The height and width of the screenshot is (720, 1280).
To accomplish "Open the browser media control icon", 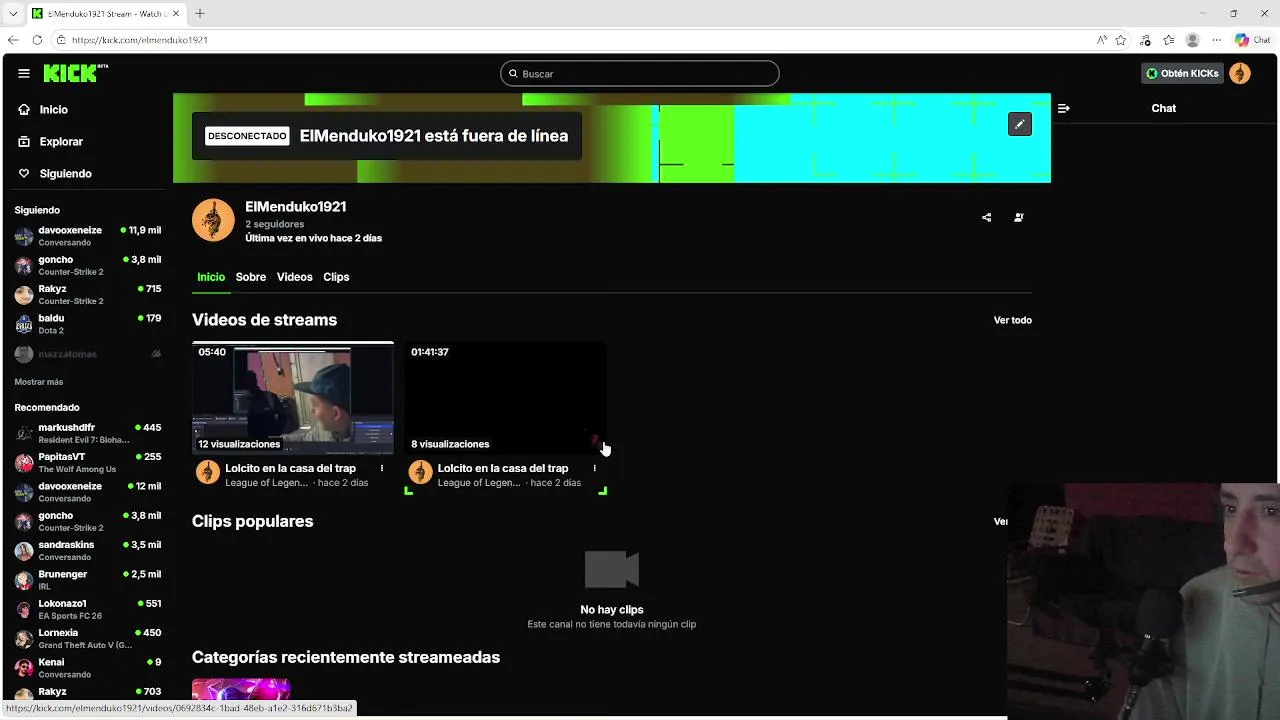I will point(1145,40).
